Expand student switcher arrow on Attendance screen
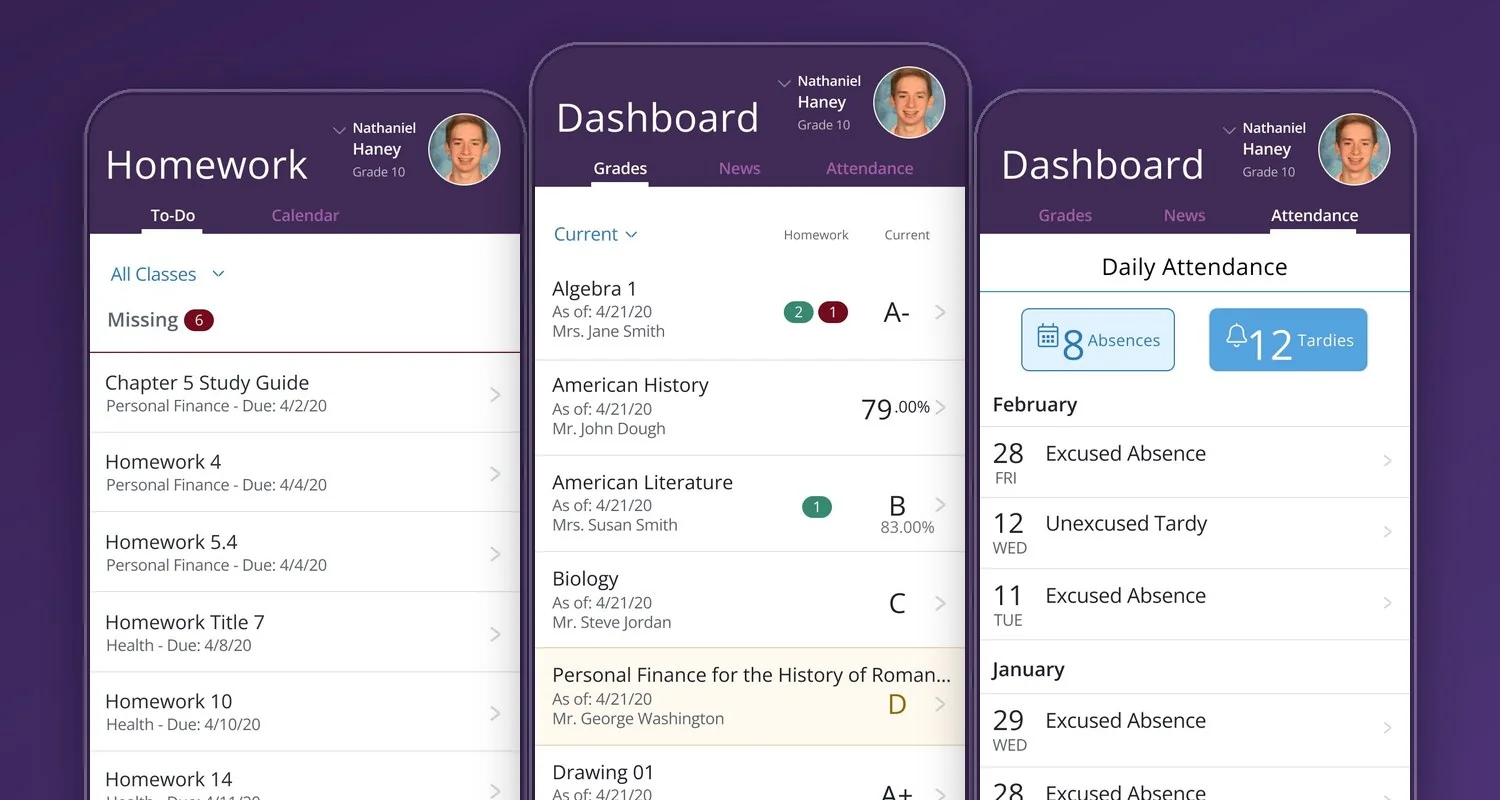 tap(1229, 130)
